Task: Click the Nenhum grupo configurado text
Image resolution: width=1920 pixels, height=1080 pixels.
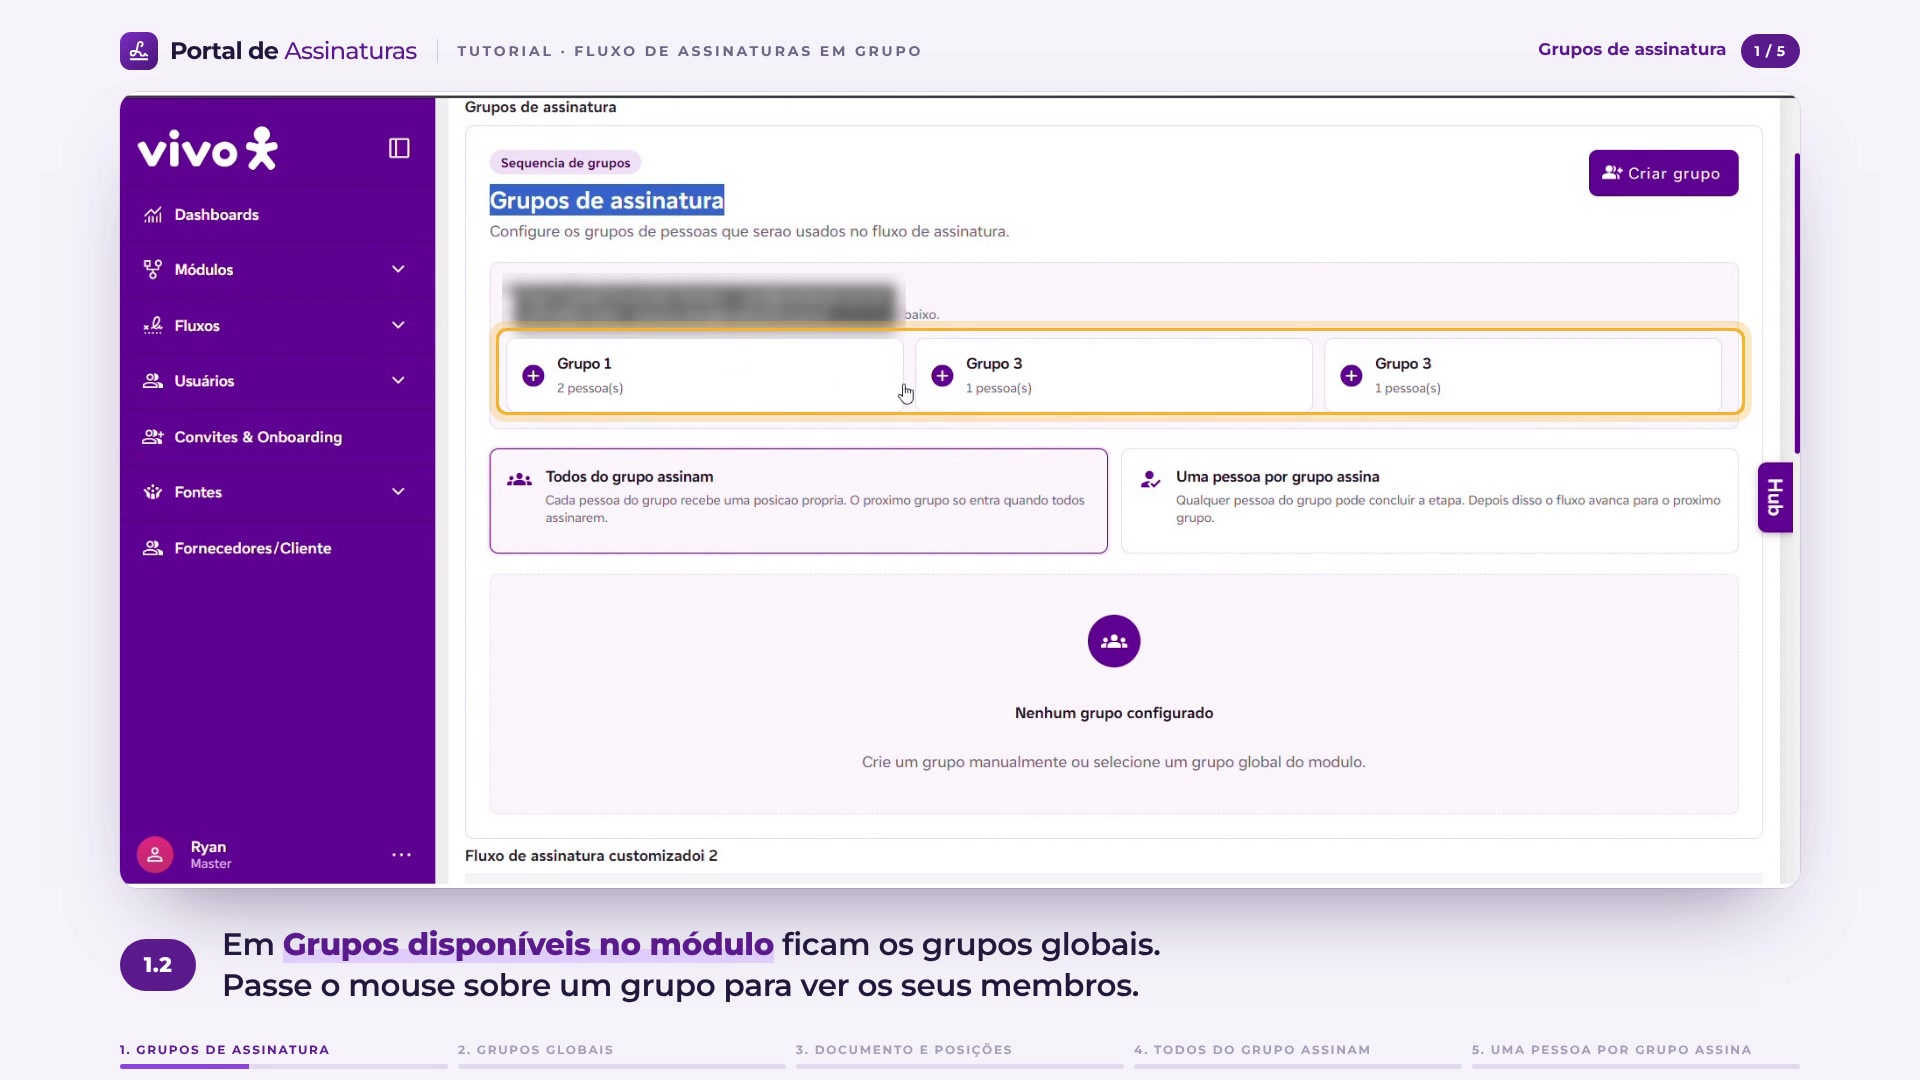Action: pyautogui.click(x=1114, y=713)
